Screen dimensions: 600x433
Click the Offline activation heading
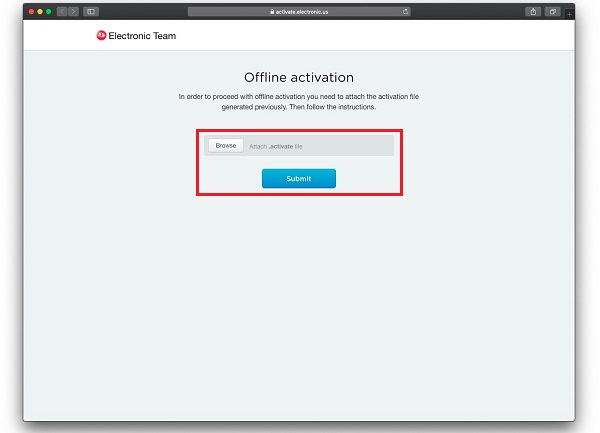tap(299, 77)
